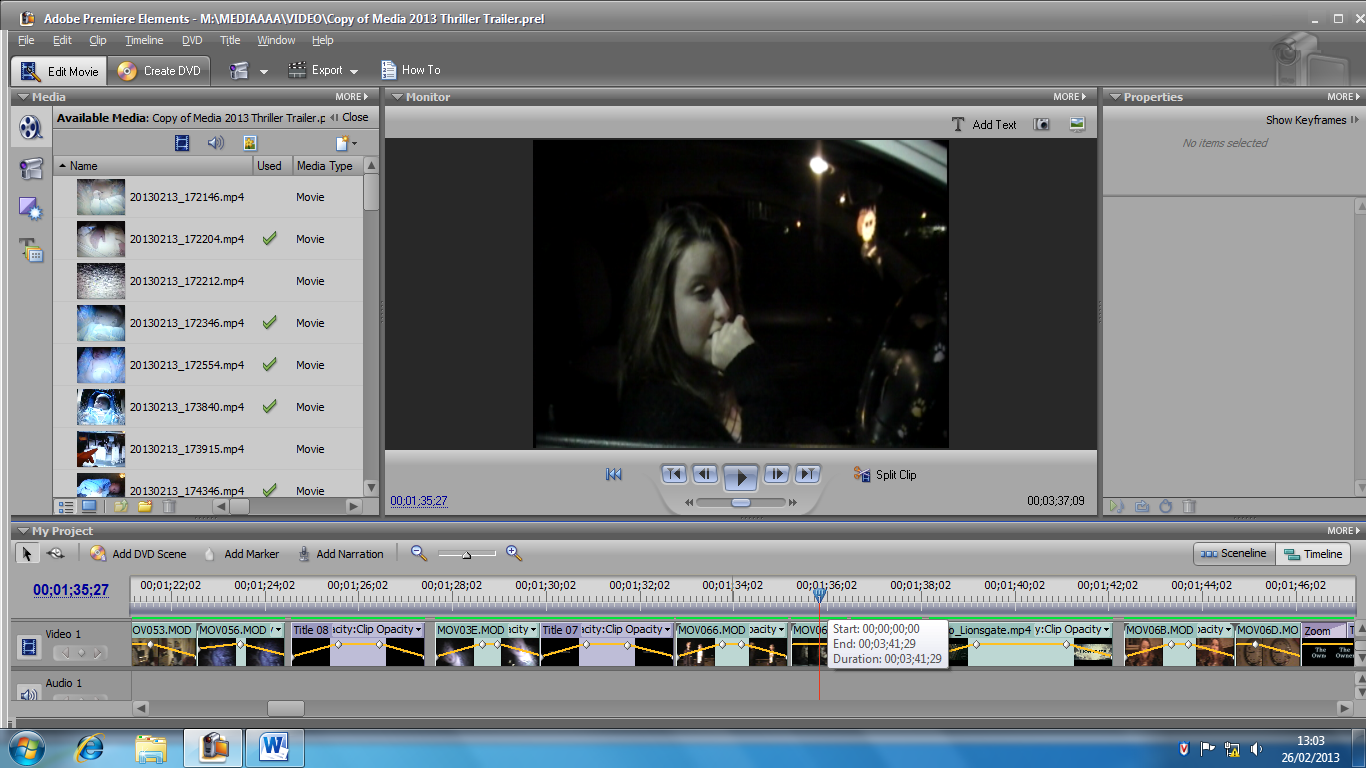Collapse the Properties panel using its triangle
The height and width of the screenshot is (768, 1366).
1113,97
